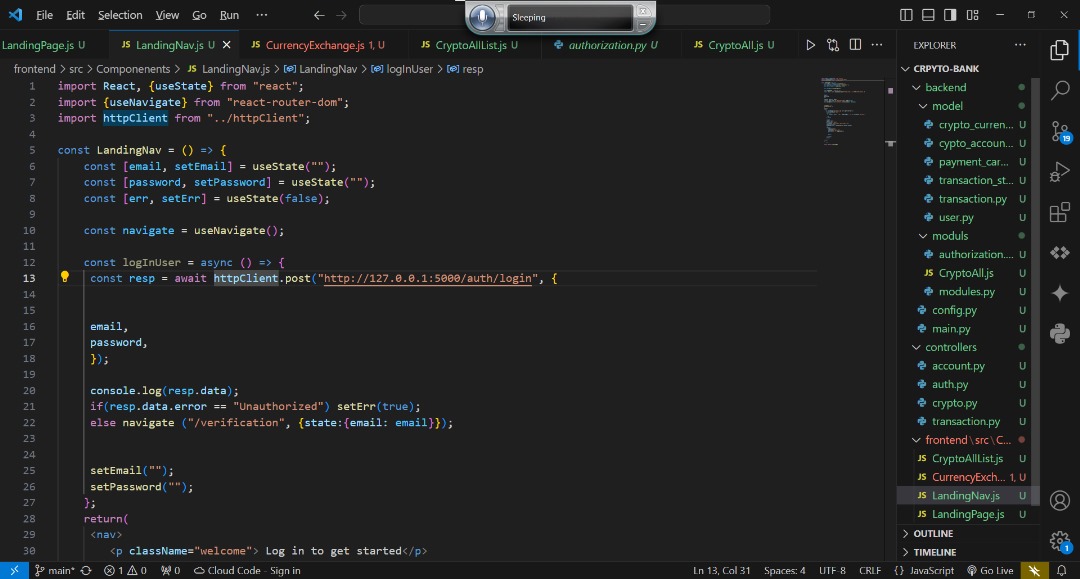
Task: Open the Run and Debug view
Action: coord(1059,171)
